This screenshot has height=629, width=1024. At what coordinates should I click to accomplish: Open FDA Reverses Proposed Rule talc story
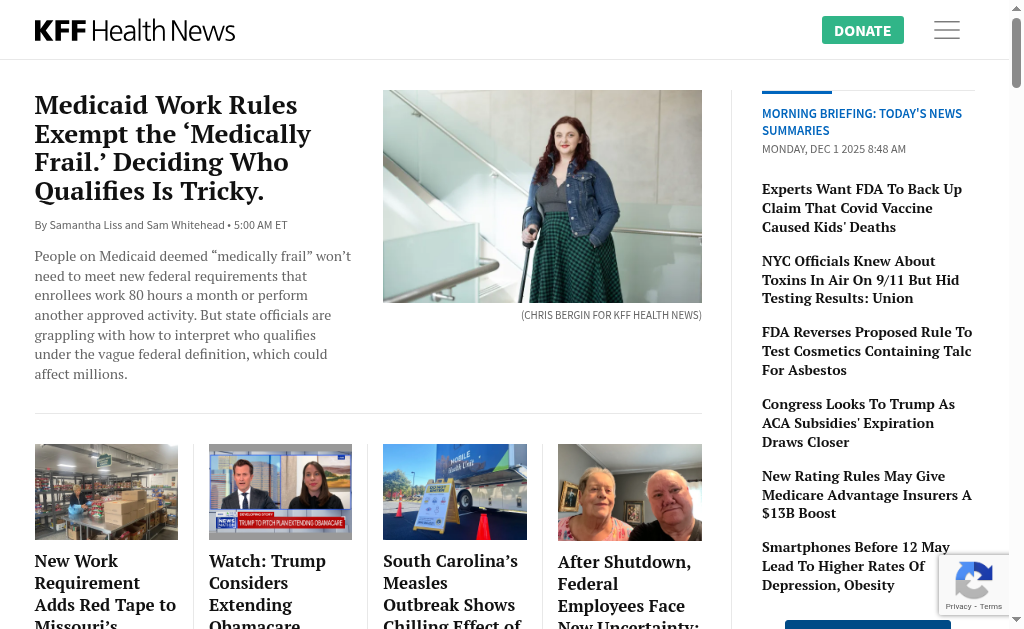(x=867, y=351)
